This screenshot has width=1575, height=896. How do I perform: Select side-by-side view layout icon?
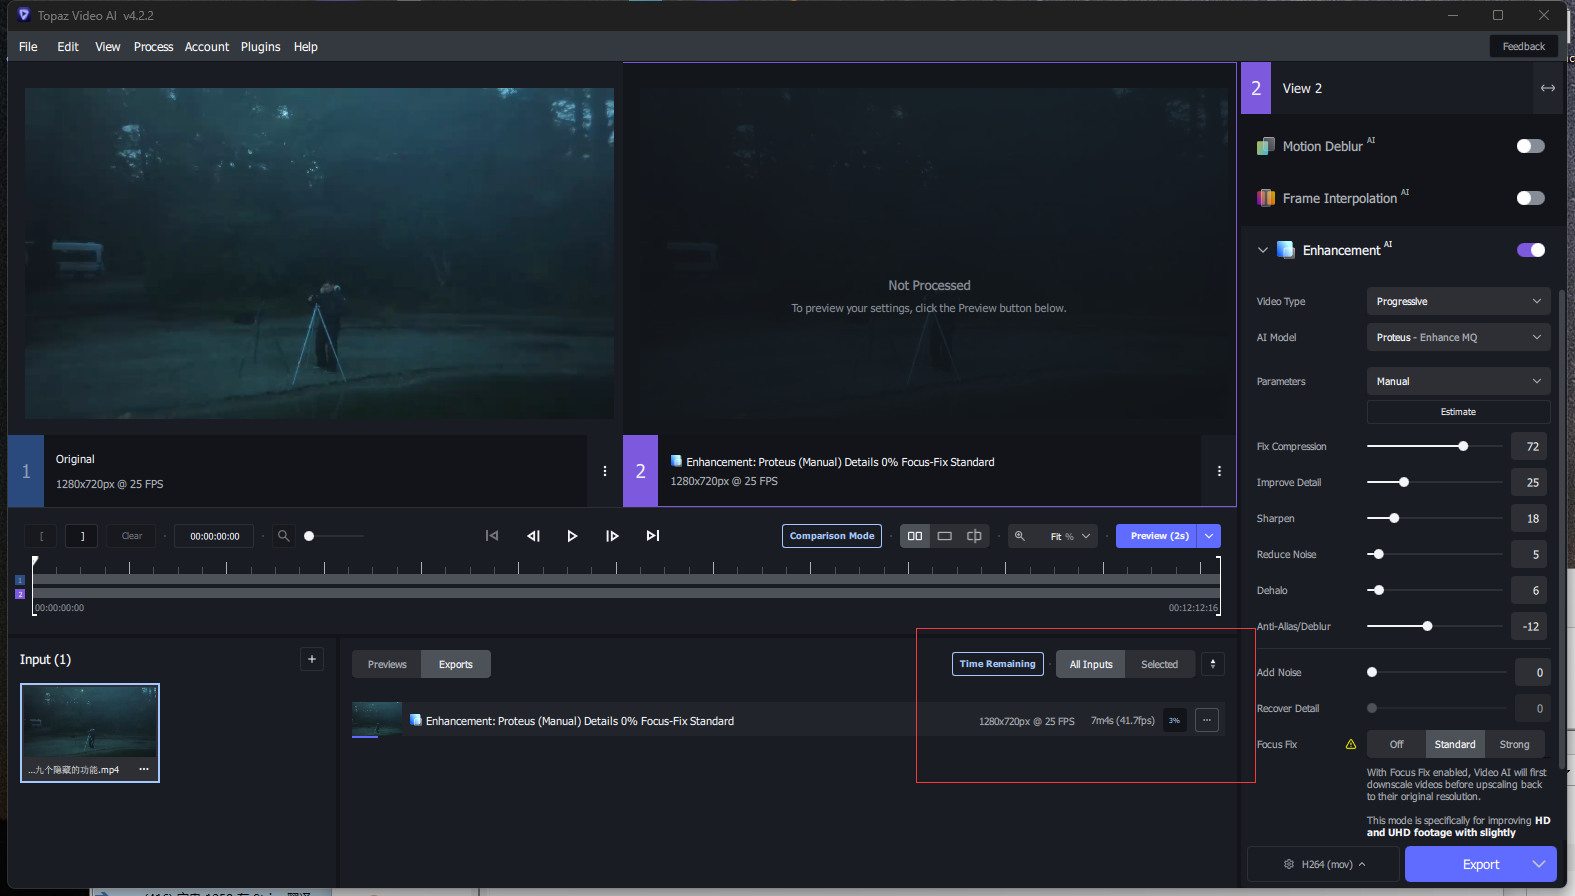pos(915,536)
